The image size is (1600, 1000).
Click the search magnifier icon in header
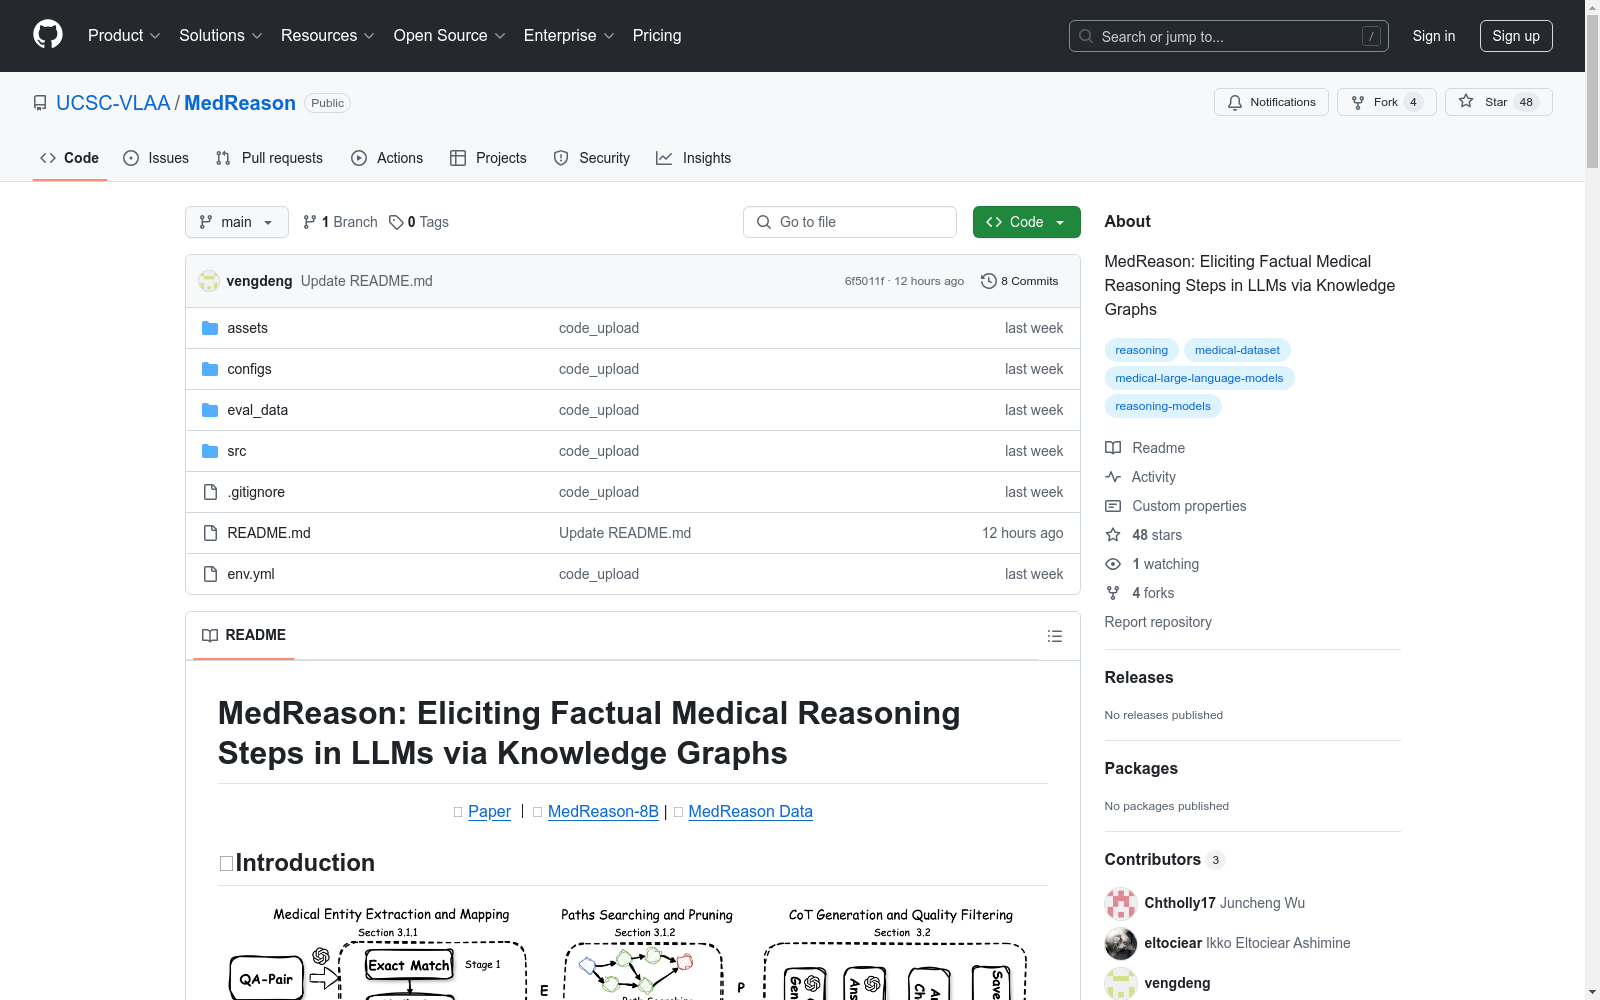tap(1086, 36)
